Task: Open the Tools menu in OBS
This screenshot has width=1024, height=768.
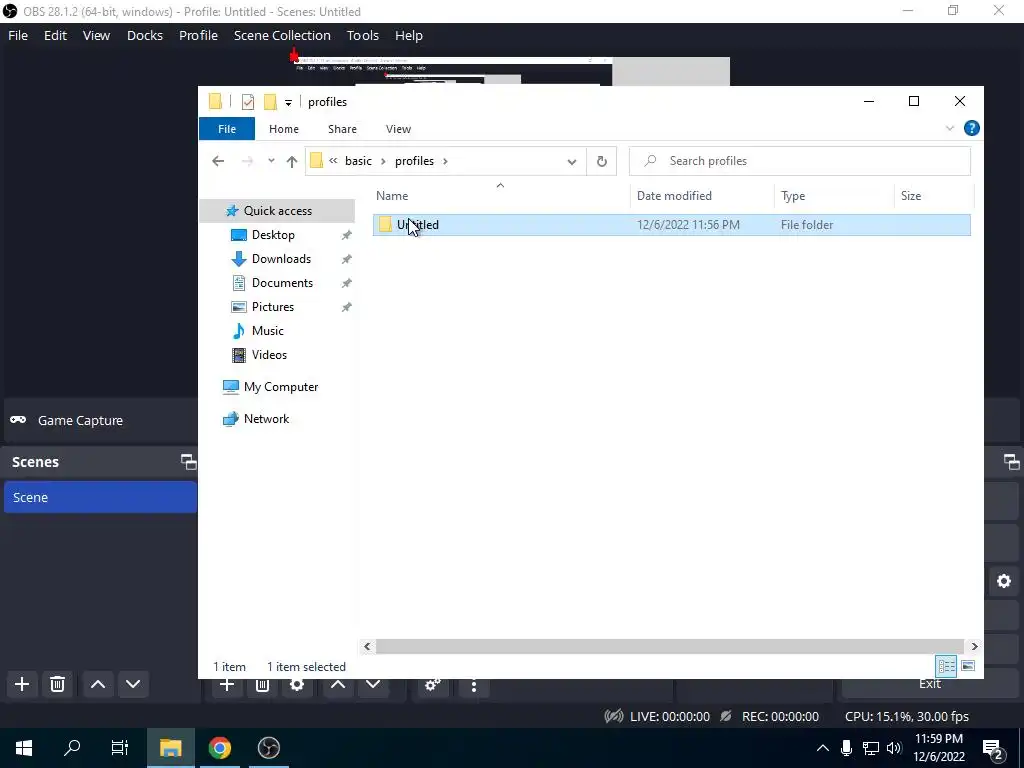Action: [x=362, y=35]
